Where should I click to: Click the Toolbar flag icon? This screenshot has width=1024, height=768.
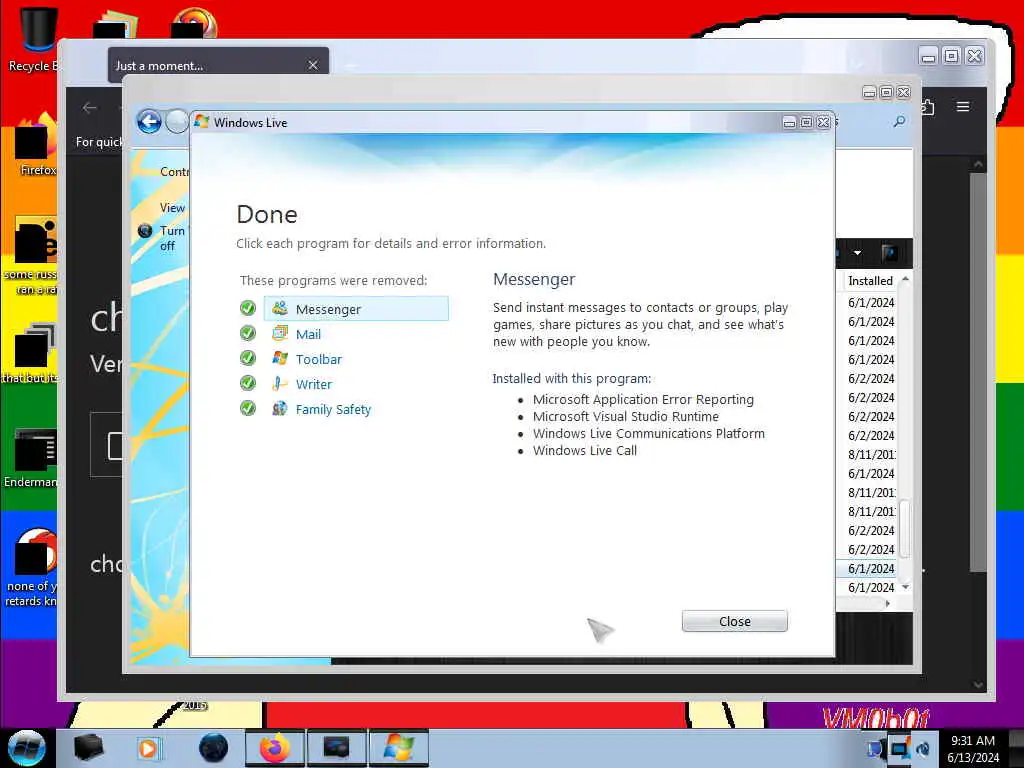tap(280, 358)
